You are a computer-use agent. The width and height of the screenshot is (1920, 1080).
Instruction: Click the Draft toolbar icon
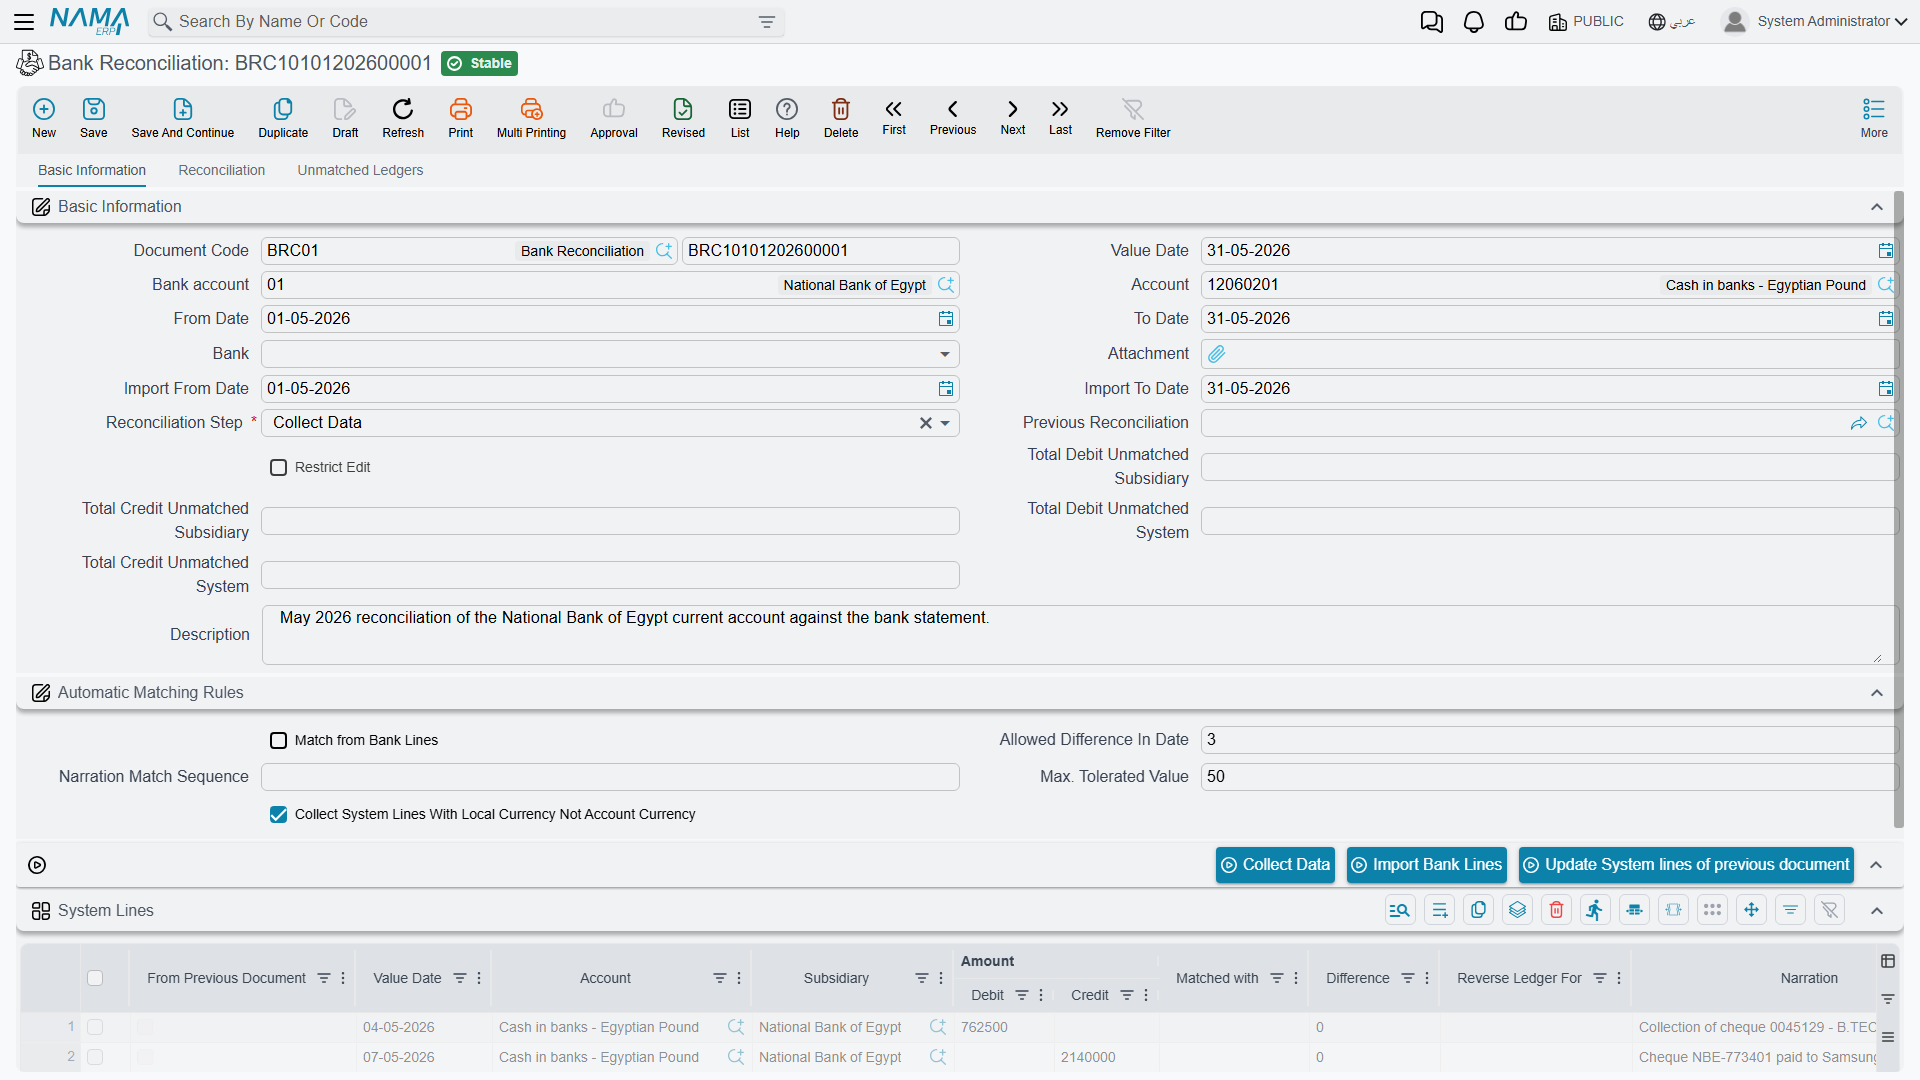pyautogui.click(x=345, y=117)
